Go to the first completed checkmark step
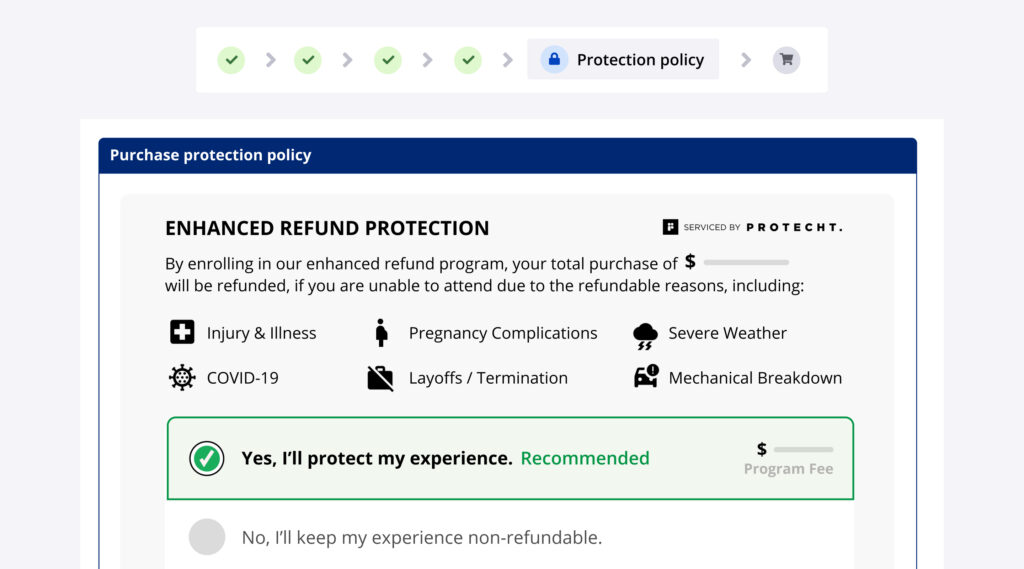The image size is (1024, 569). (x=231, y=60)
